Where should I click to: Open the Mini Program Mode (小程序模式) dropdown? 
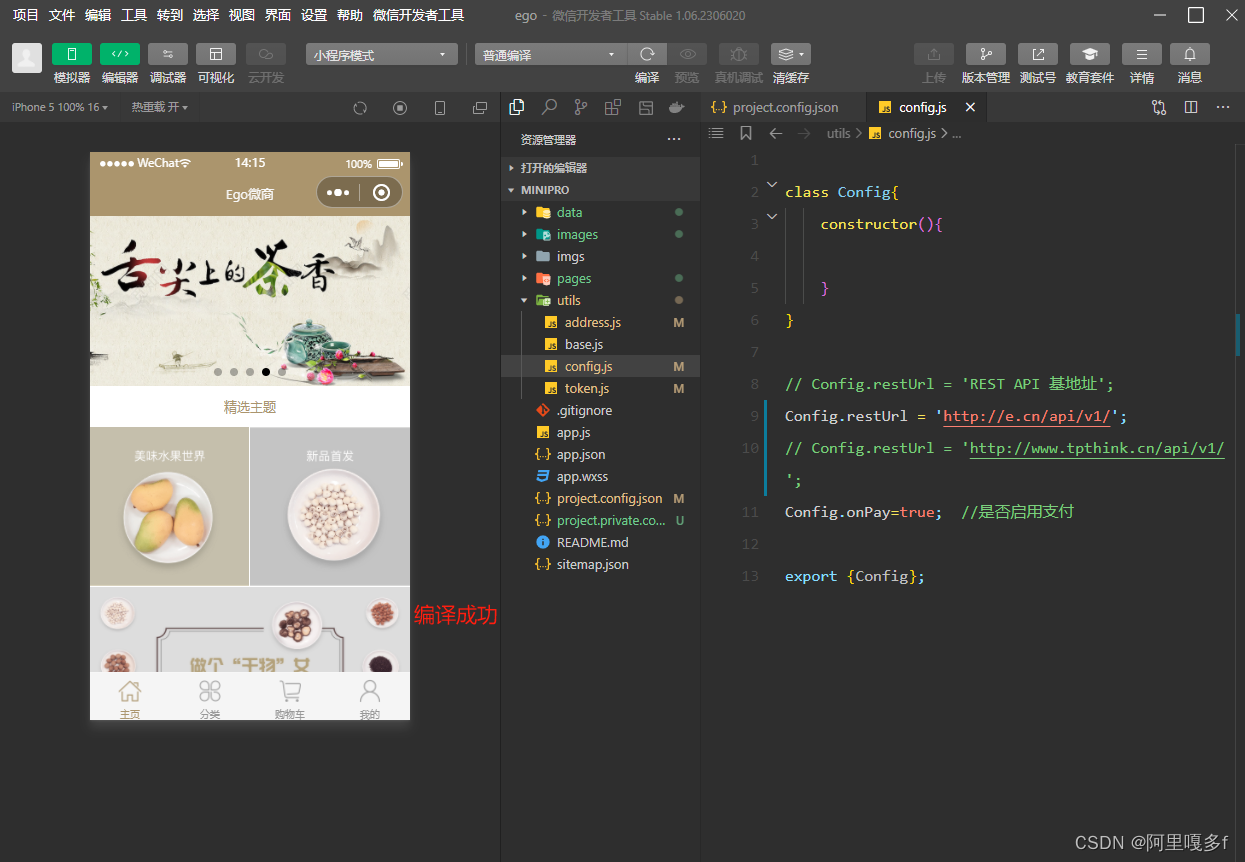pos(381,55)
